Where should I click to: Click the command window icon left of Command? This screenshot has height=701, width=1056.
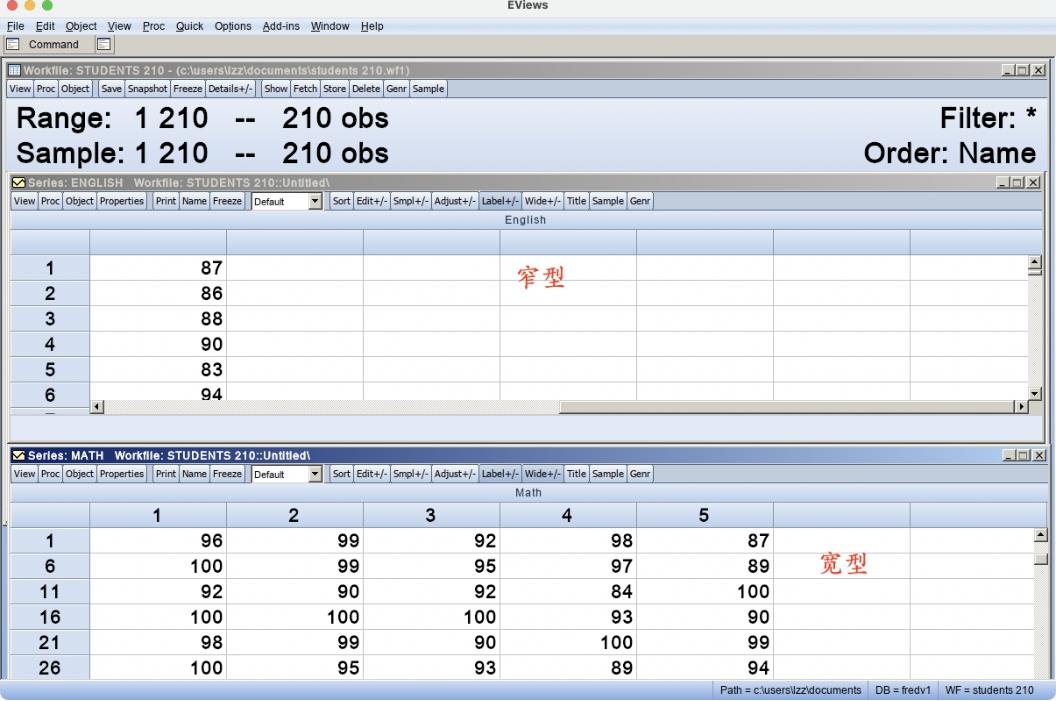[x=13, y=44]
